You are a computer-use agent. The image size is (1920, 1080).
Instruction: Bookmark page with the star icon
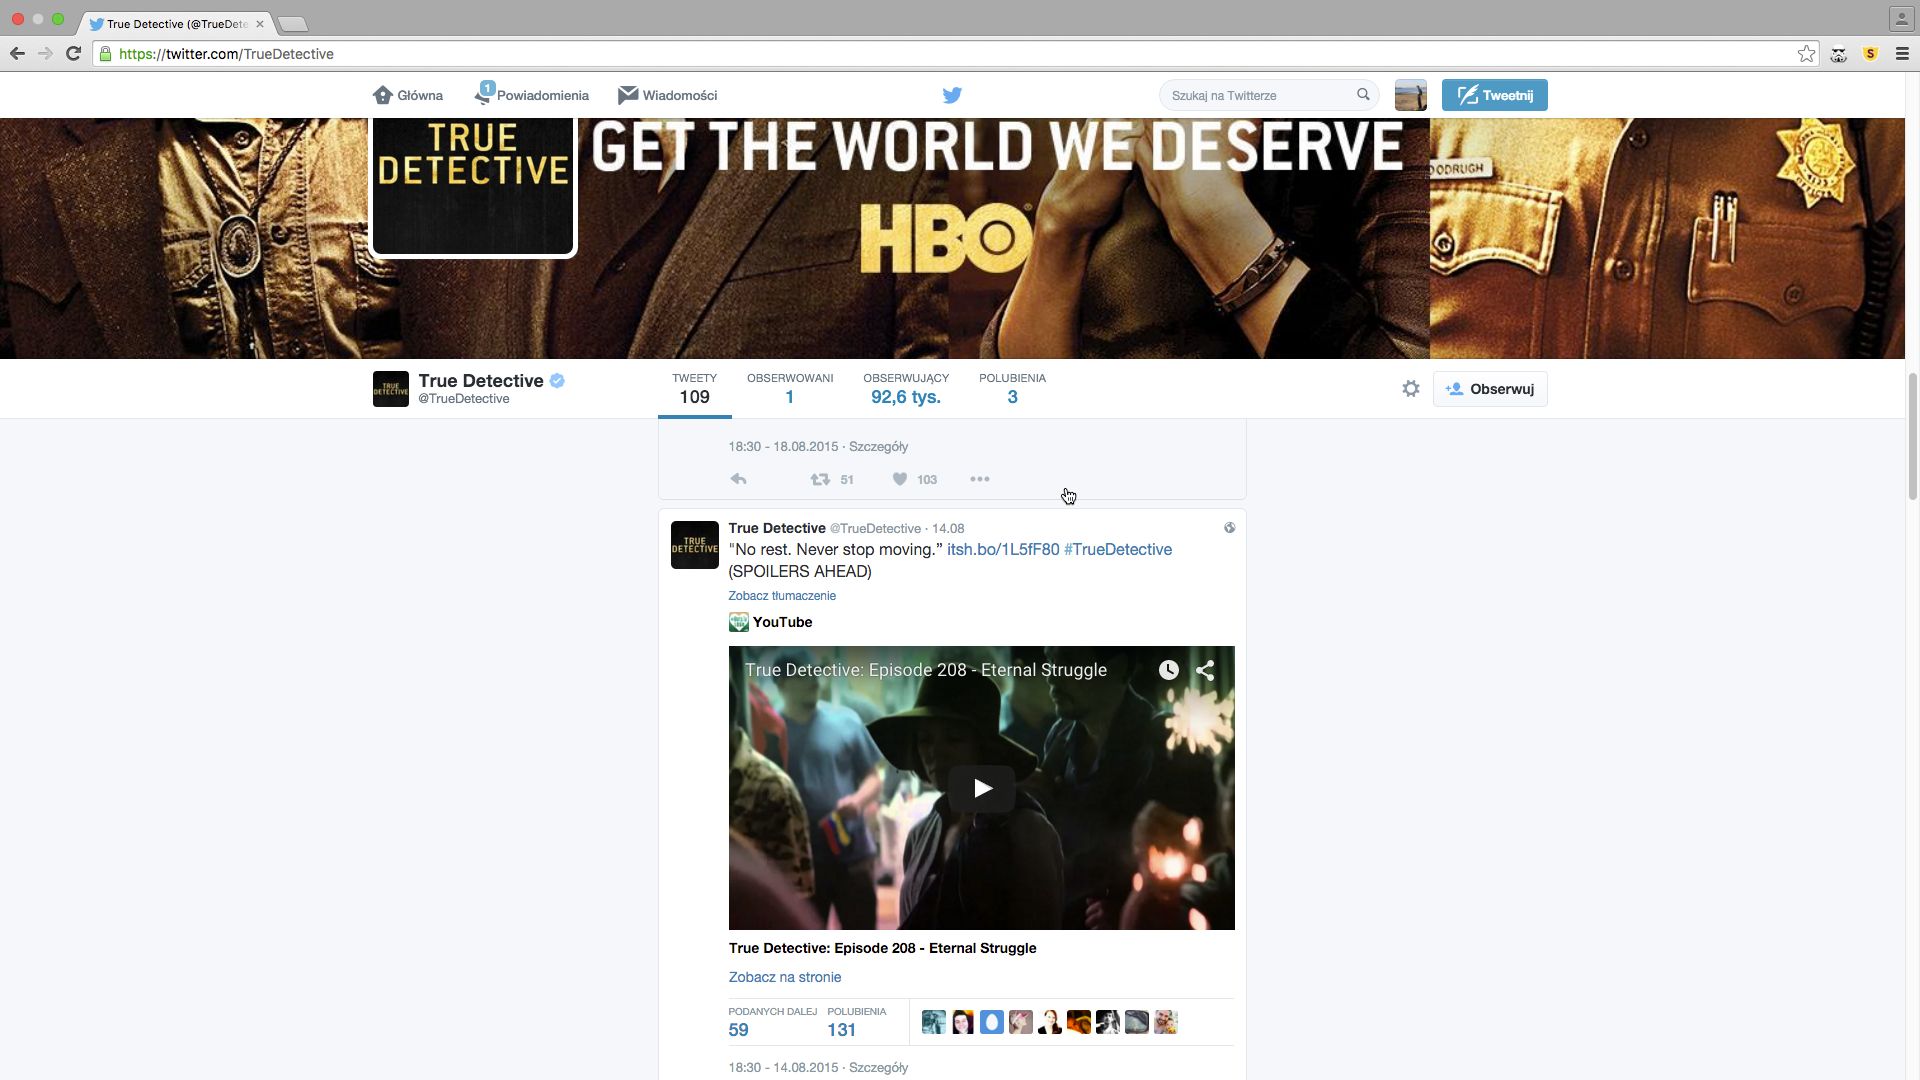tap(1806, 54)
